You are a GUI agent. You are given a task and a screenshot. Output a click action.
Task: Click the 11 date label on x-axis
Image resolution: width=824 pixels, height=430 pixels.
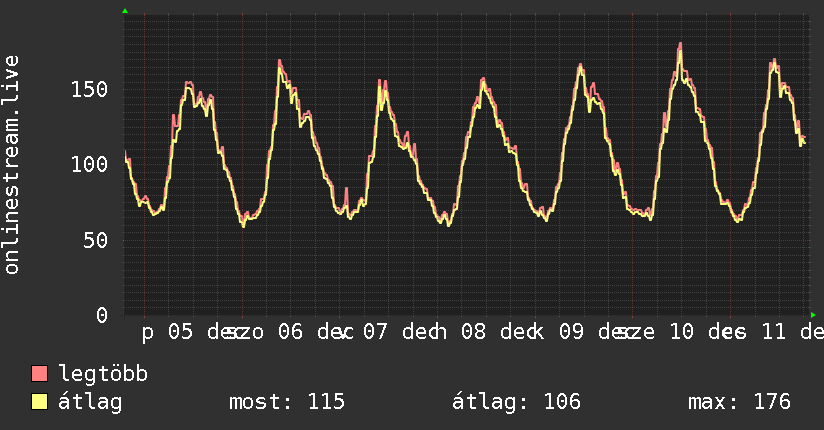[x=773, y=332]
